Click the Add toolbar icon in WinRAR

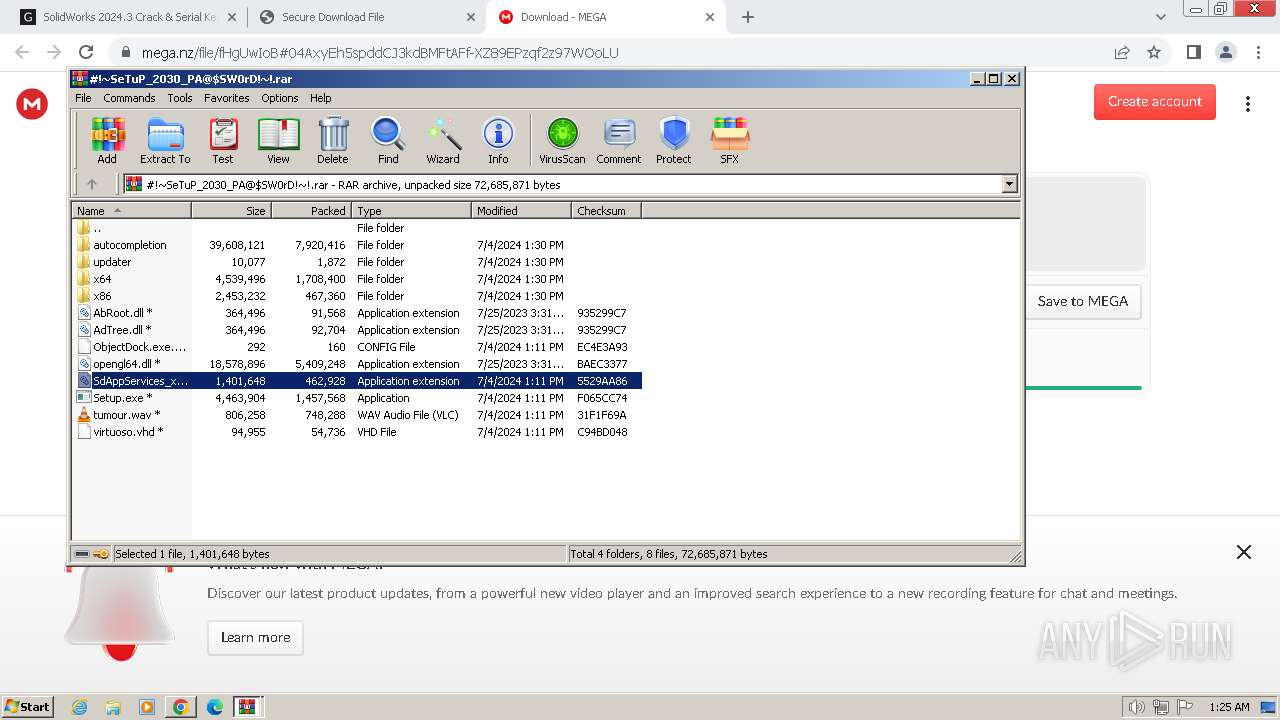coord(107,140)
